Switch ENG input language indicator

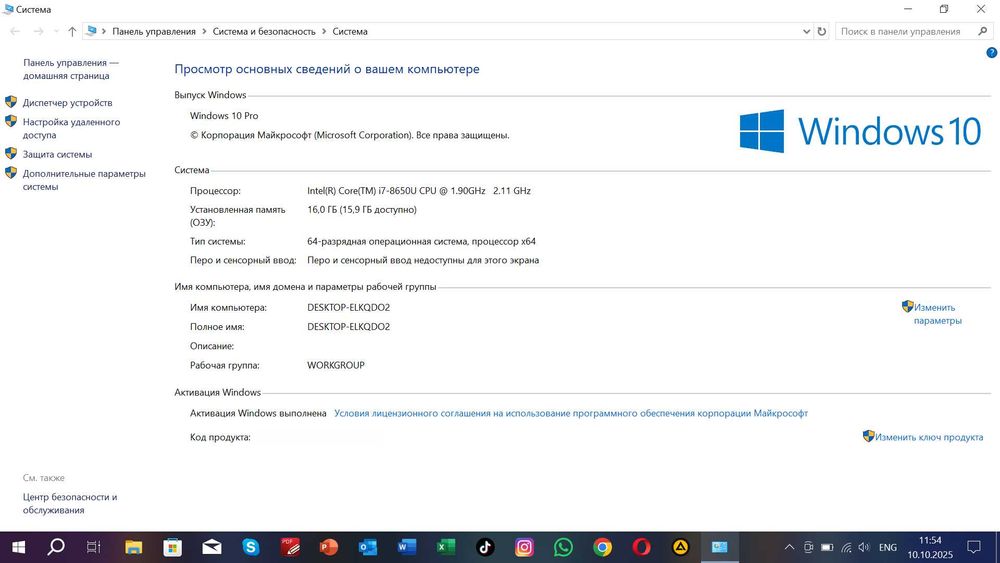[x=888, y=547]
